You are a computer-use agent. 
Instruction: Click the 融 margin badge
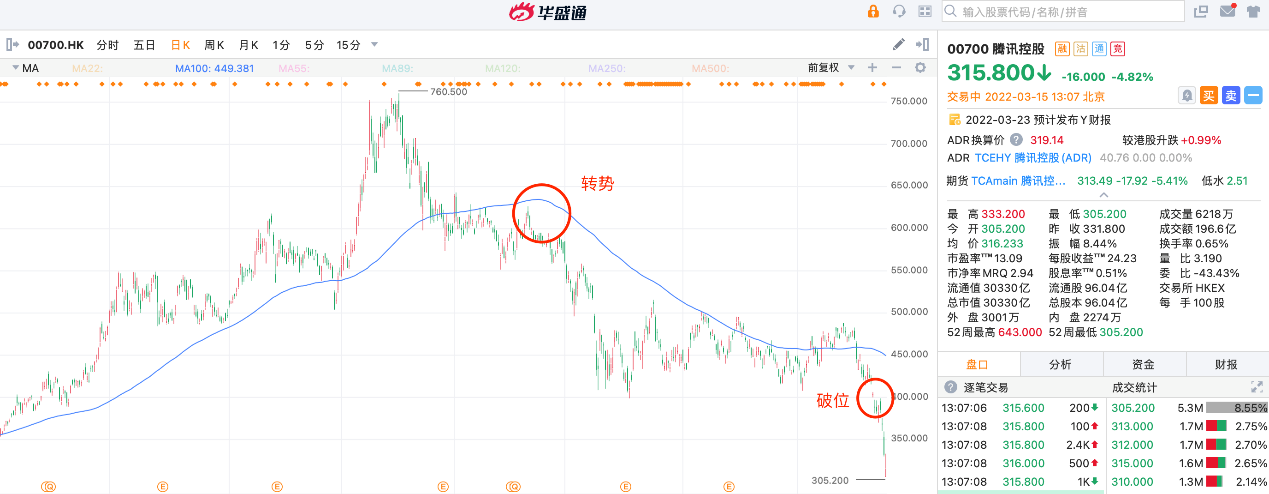tap(1063, 48)
